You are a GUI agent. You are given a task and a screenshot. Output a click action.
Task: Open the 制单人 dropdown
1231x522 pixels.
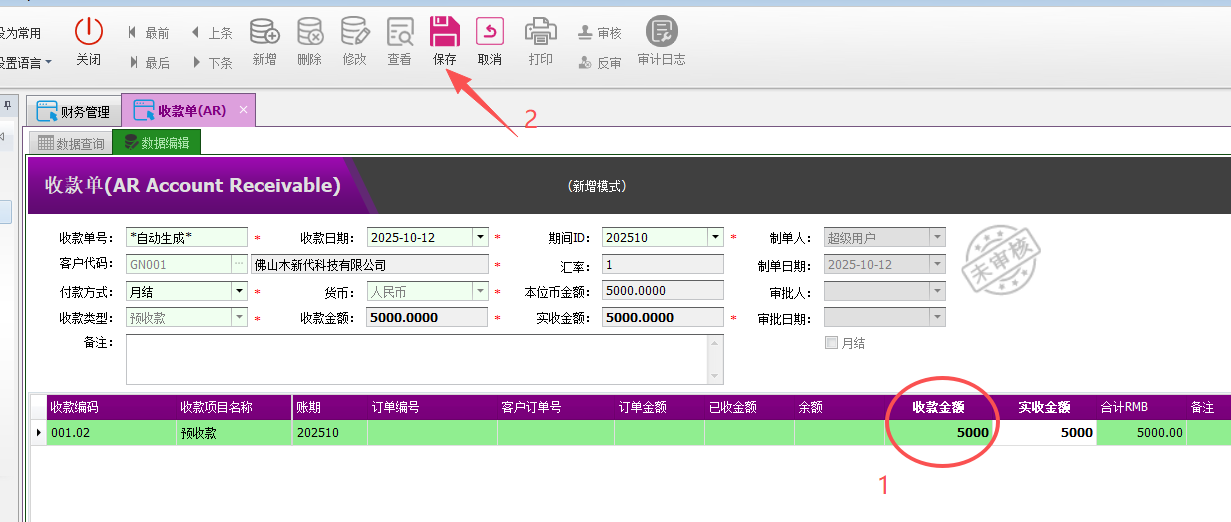tap(937, 237)
